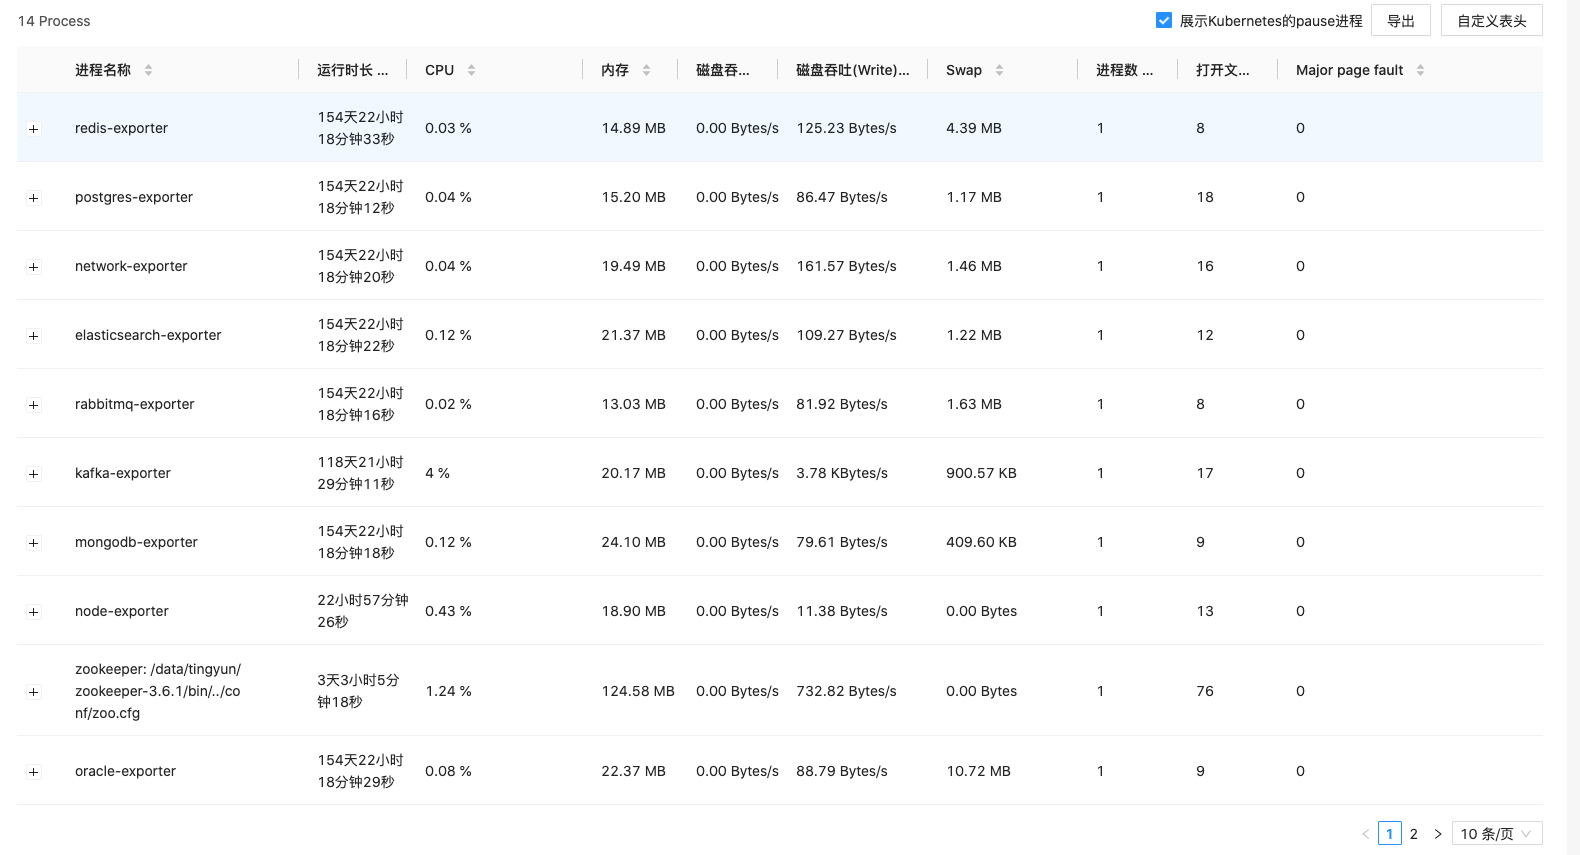
Task: Click redis-exporter write 125.23 Bytes/s
Action: (x=846, y=128)
